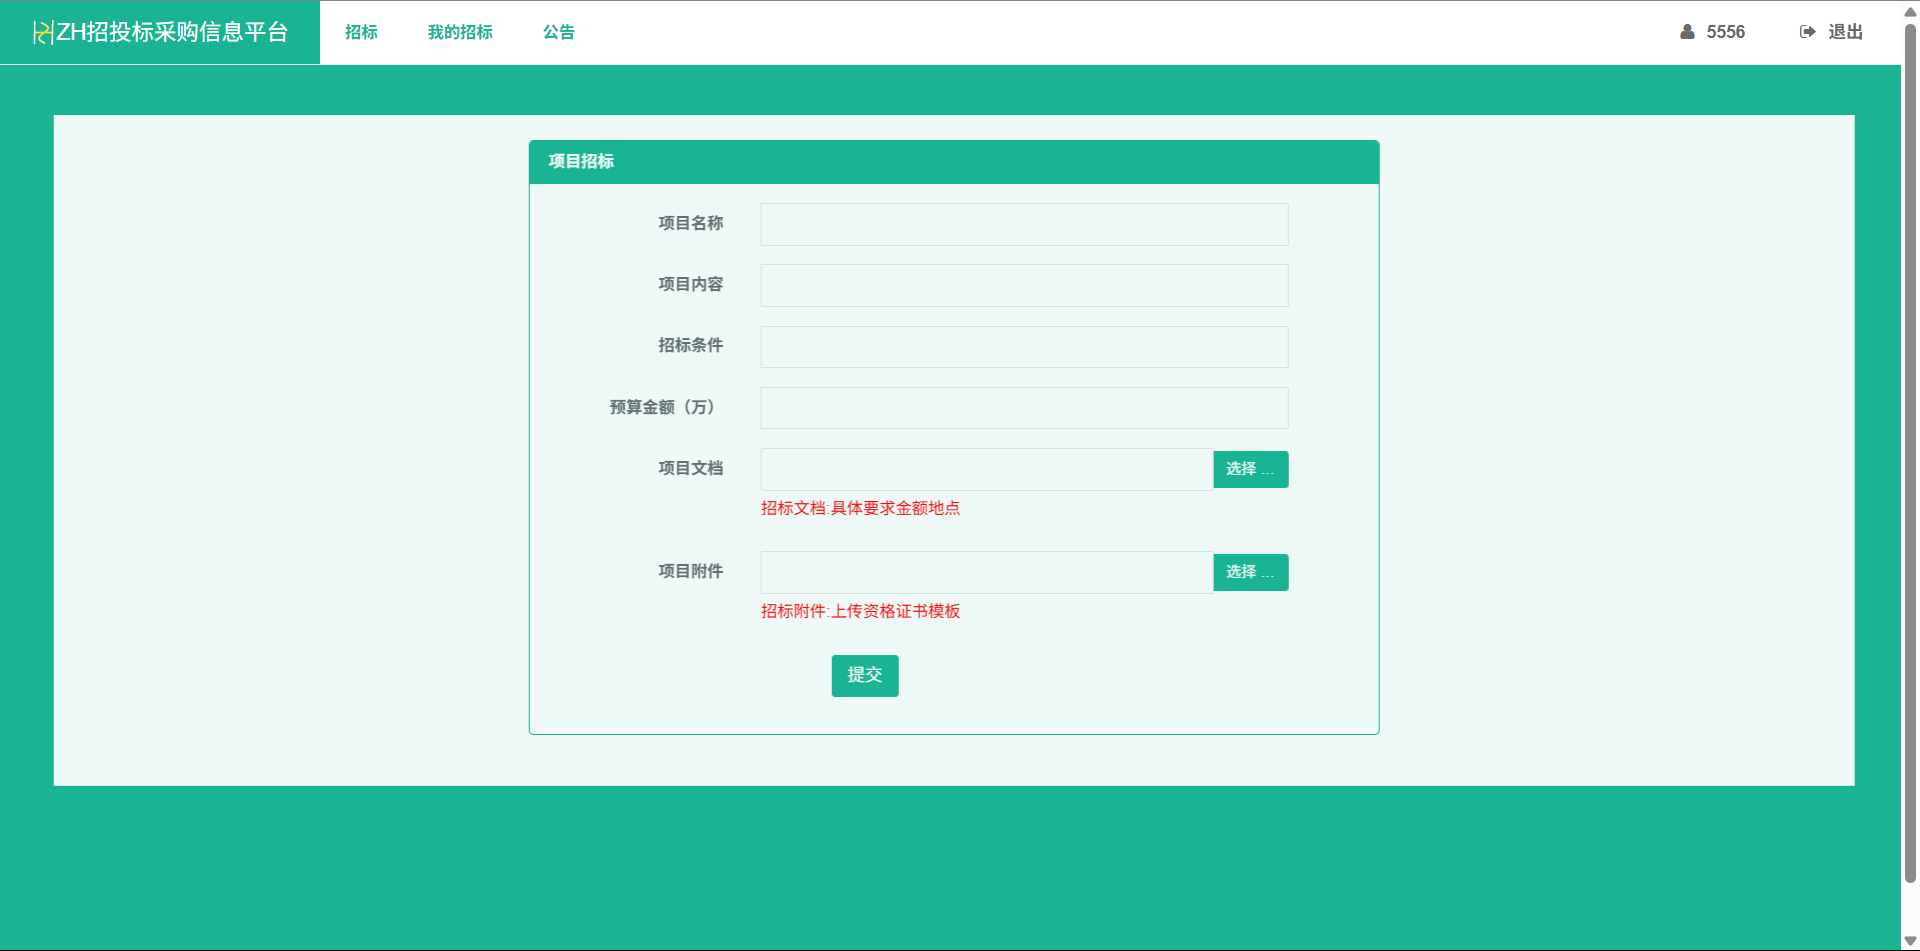Click the 招标条件 label

(690, 345)
